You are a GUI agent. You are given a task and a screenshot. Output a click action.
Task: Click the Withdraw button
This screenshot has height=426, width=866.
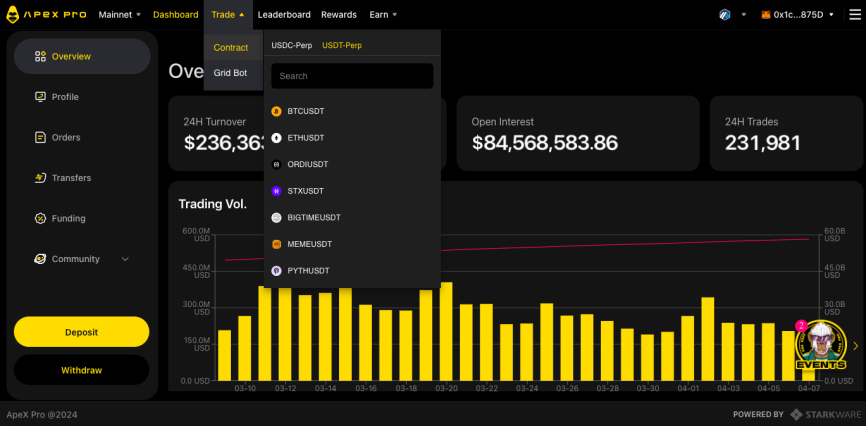(82, 370)
